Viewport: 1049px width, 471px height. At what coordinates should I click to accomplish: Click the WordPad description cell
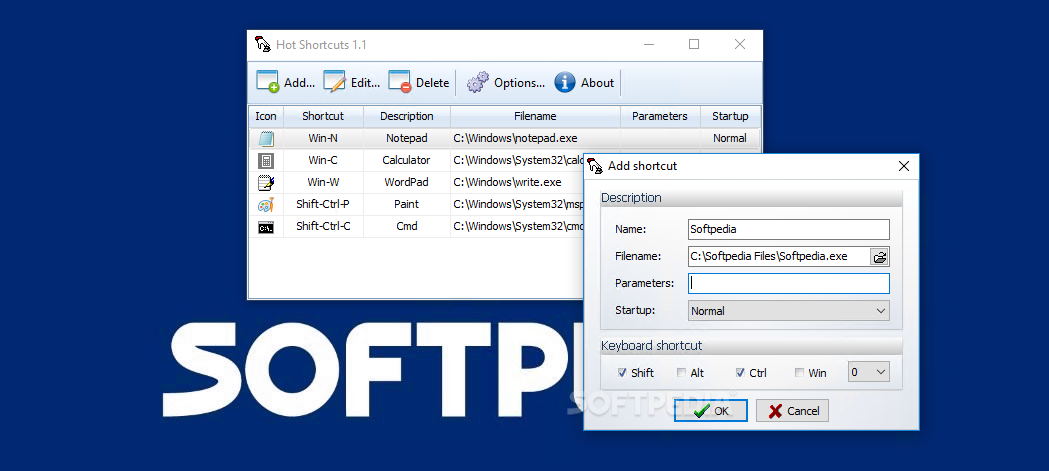point(407,182)
